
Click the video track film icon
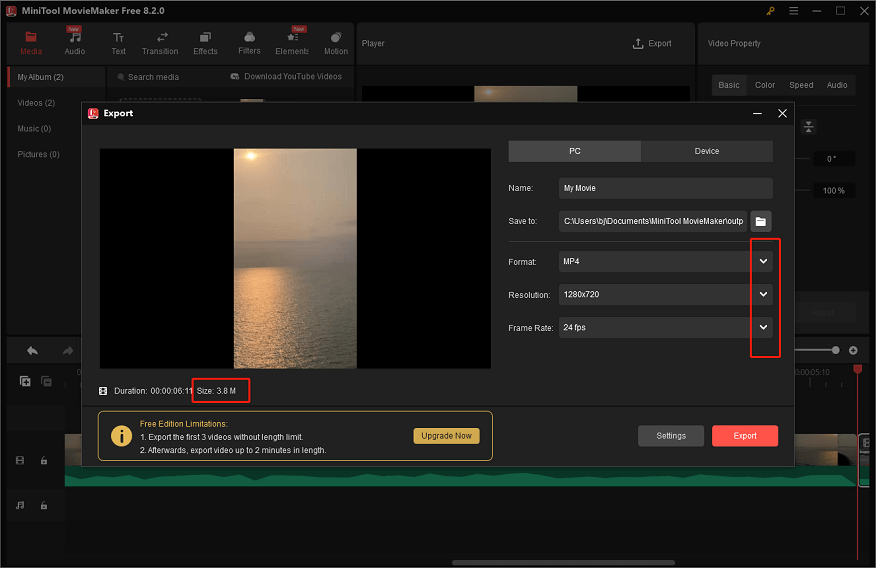click(x=20, y=460)
